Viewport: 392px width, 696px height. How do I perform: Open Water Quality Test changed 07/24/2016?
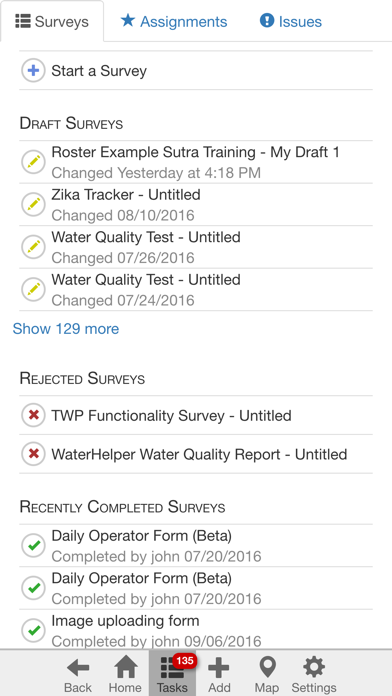click(x=196, y=290)
